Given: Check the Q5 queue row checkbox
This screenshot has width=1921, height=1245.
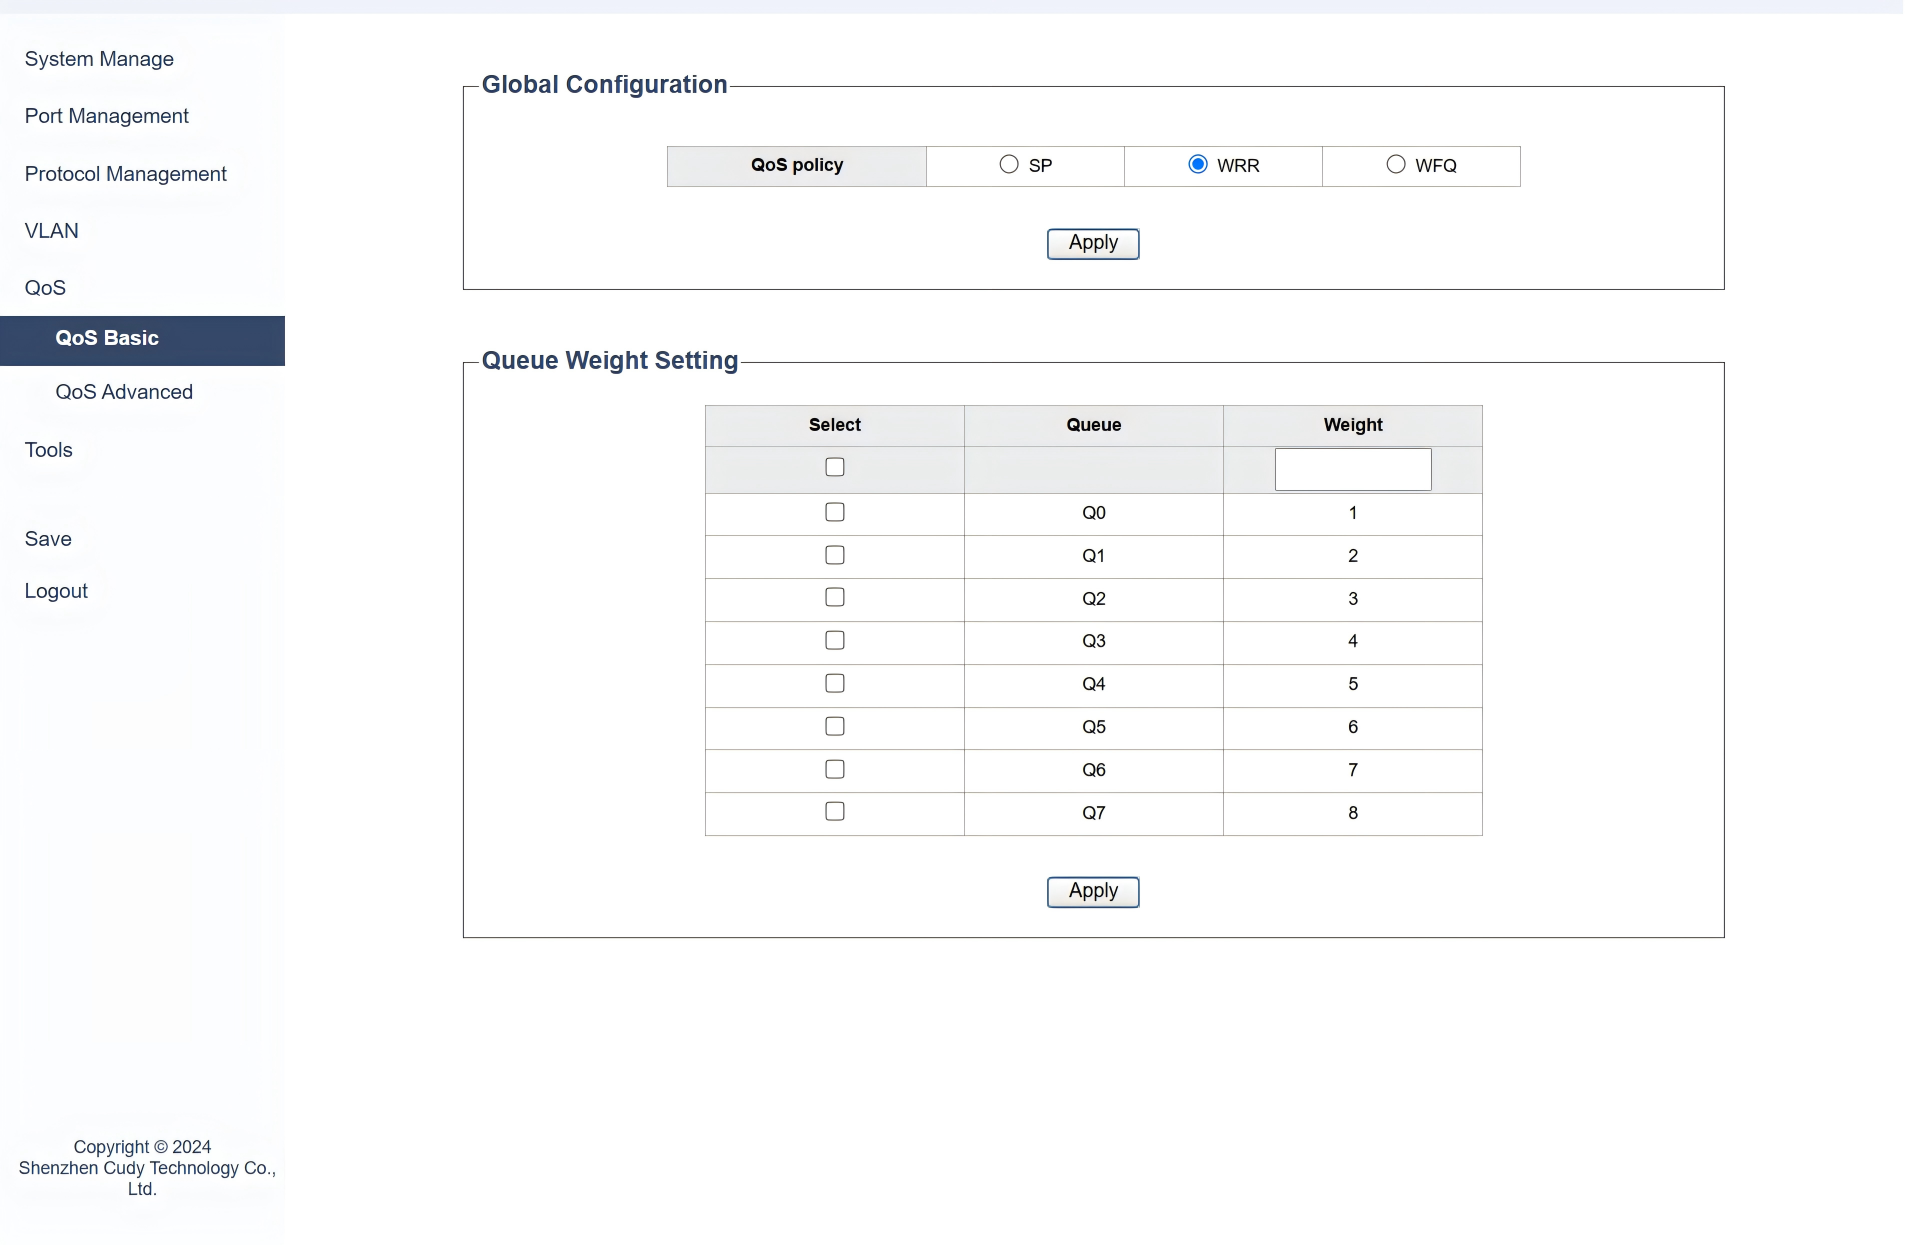Looking at the screenshot, I should pos(834,726).
